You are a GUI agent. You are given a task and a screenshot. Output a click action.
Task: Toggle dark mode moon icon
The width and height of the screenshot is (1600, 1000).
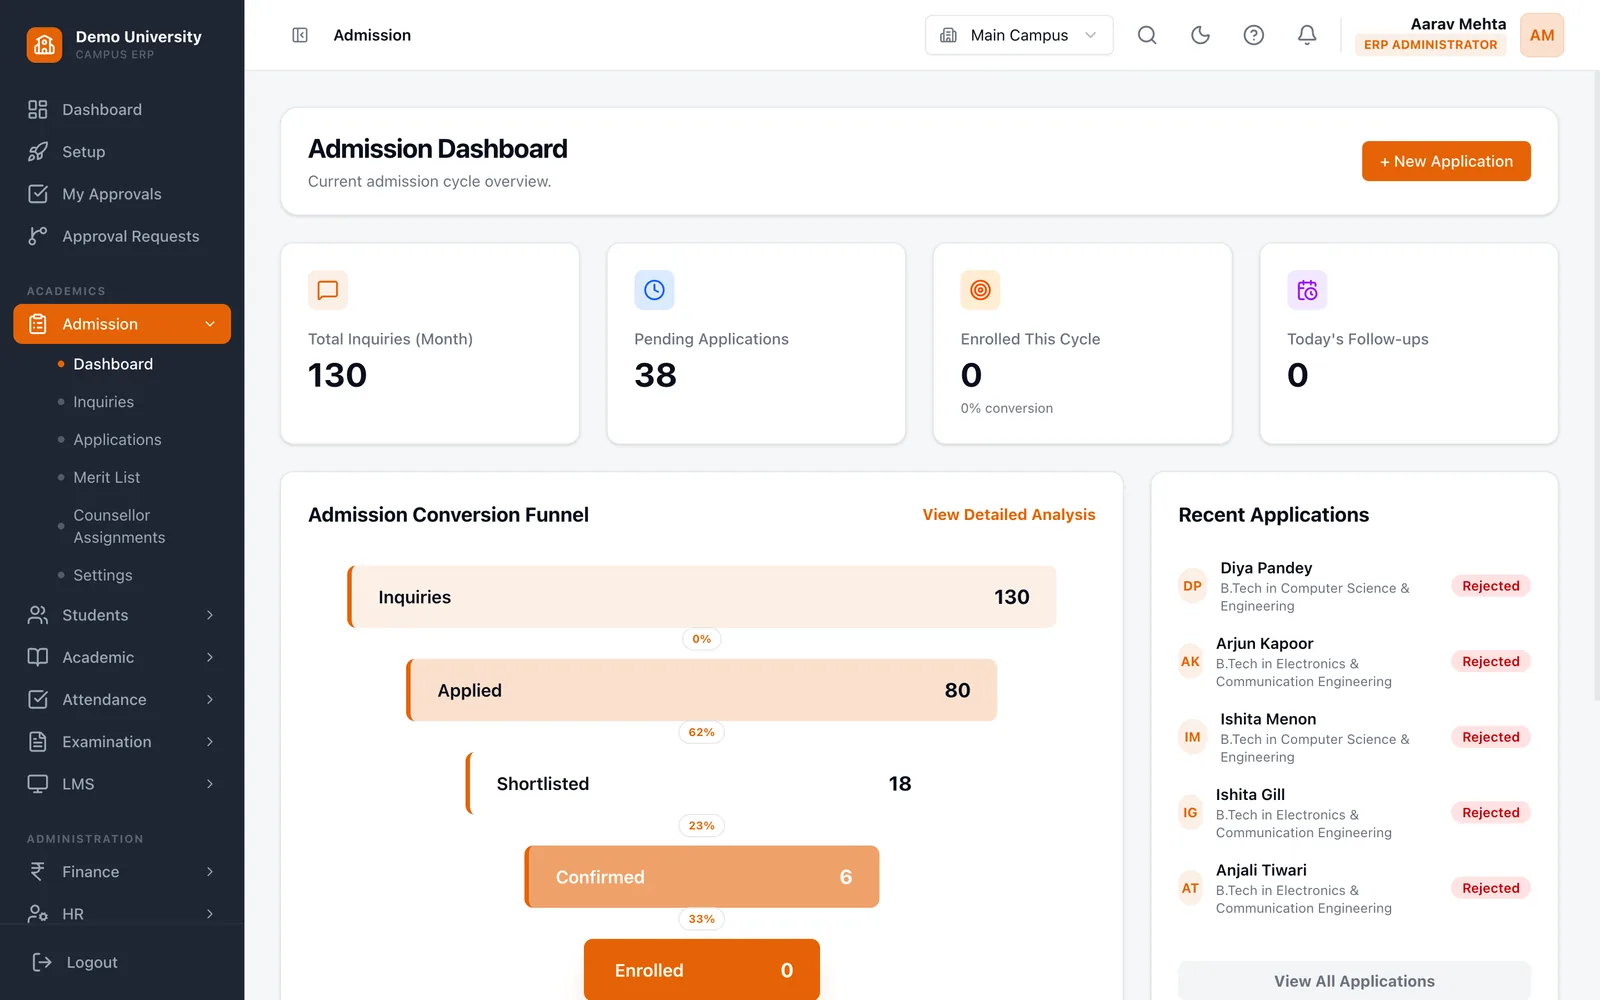[1200, 35]
